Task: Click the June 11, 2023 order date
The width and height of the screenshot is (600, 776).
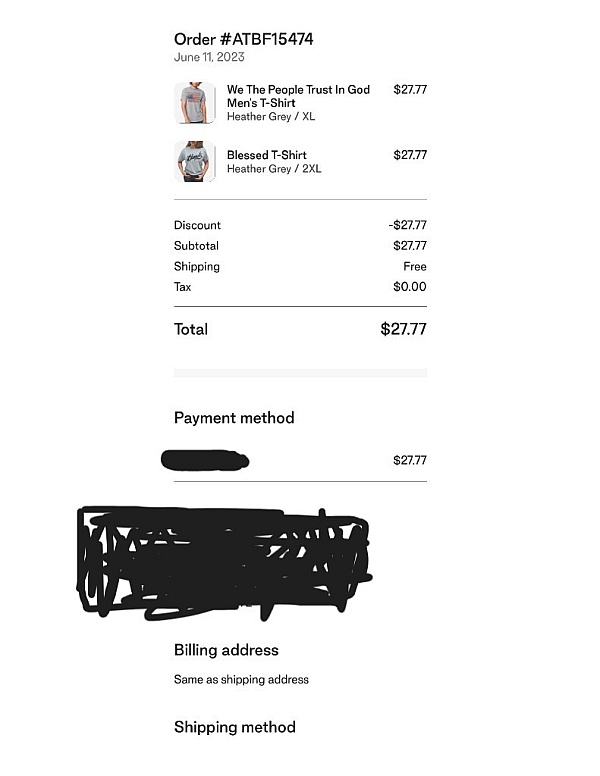Action: tap(209, 57)
